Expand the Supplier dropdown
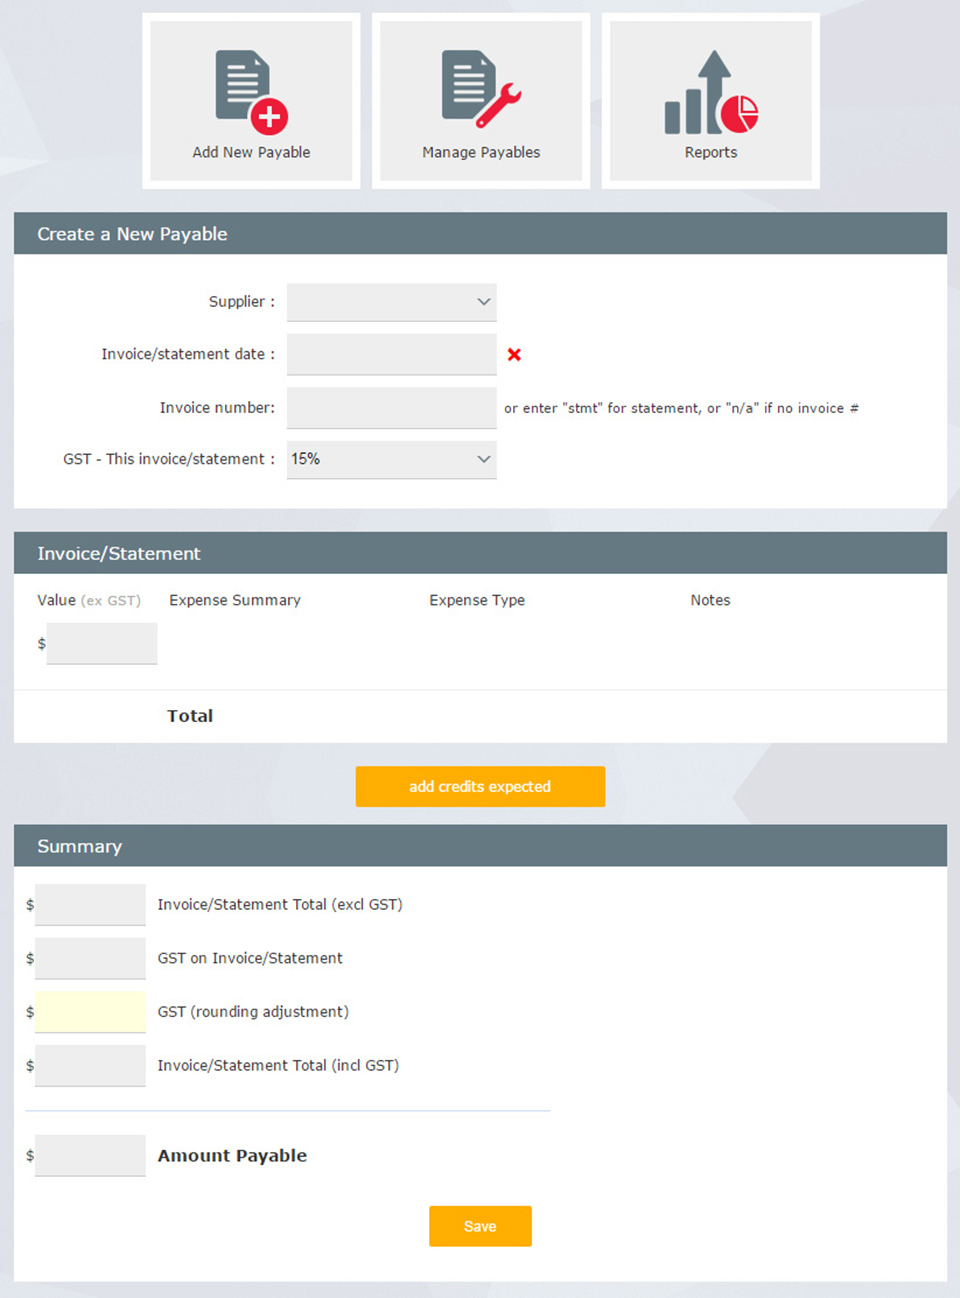The image size is (960, 1298). 391,302
